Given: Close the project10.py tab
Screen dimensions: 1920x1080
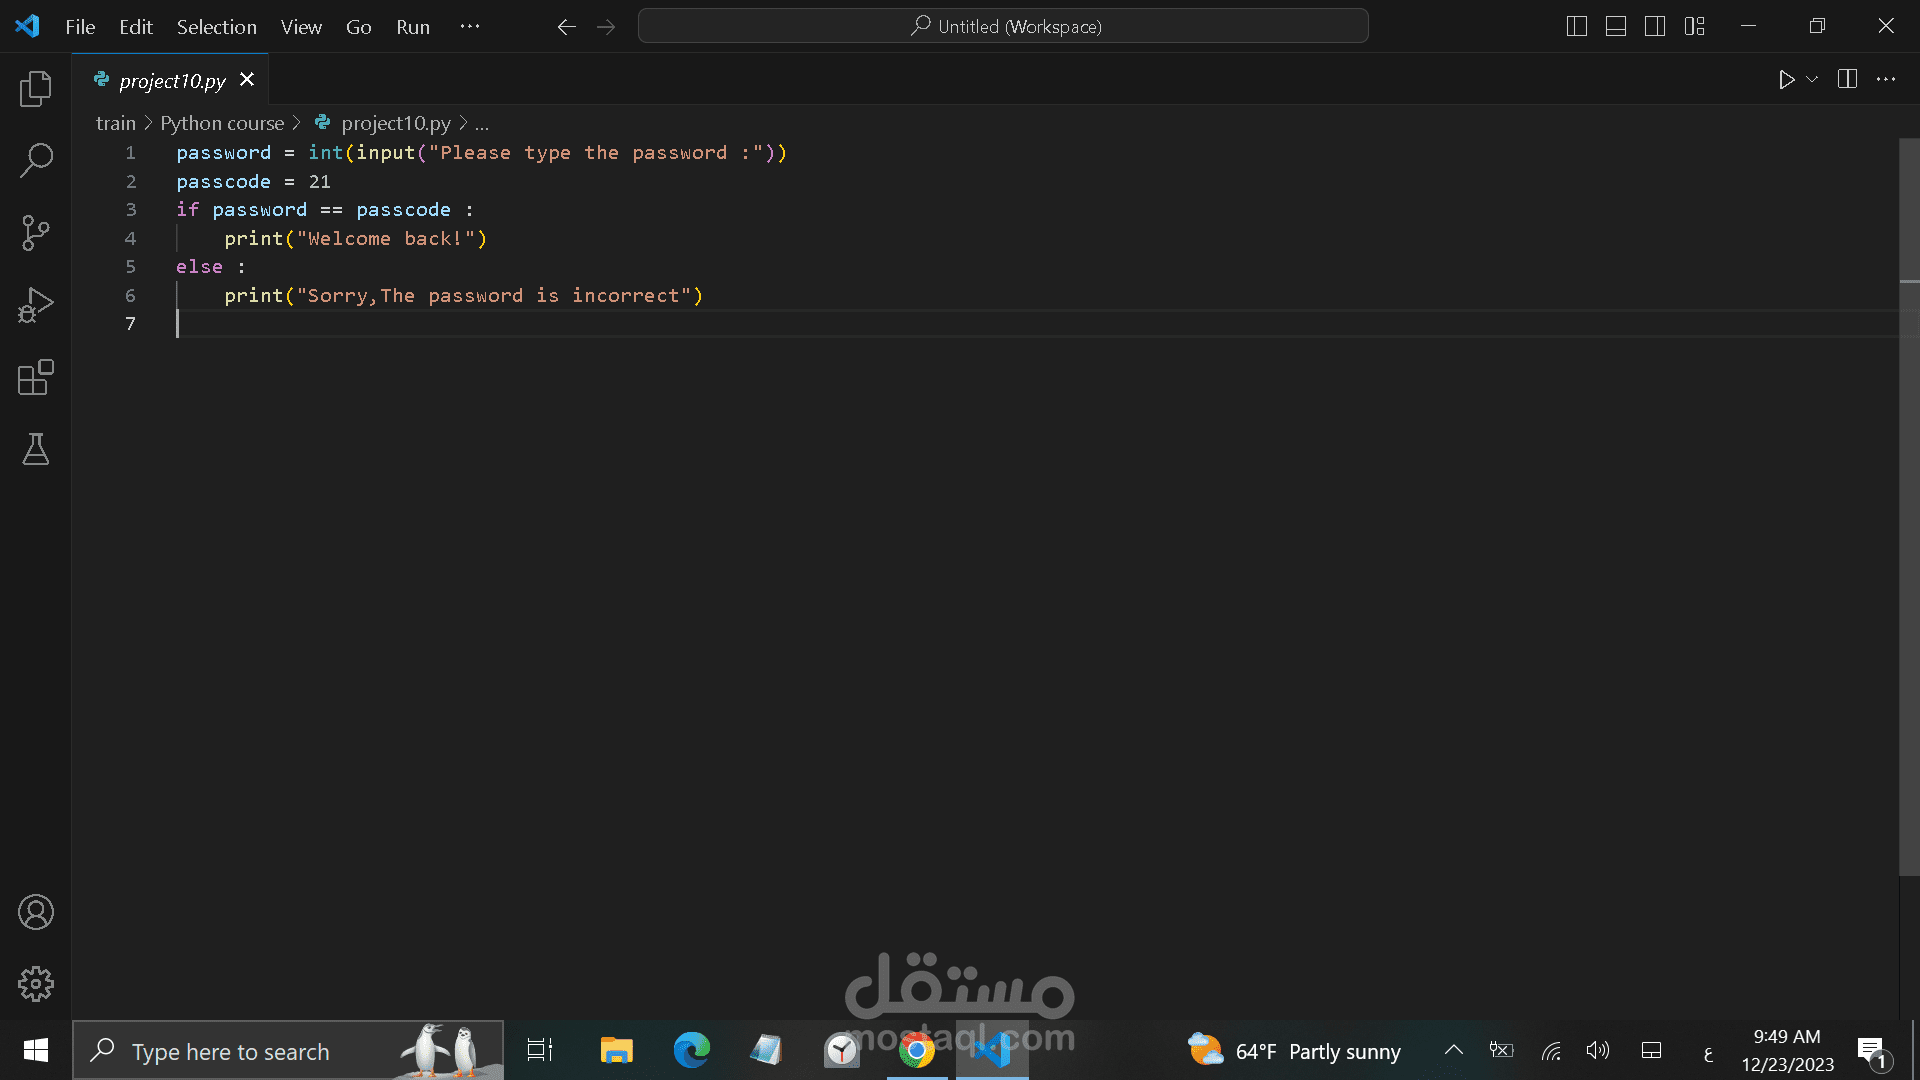Looking at the screenshot, I should (x=247, y=80).
